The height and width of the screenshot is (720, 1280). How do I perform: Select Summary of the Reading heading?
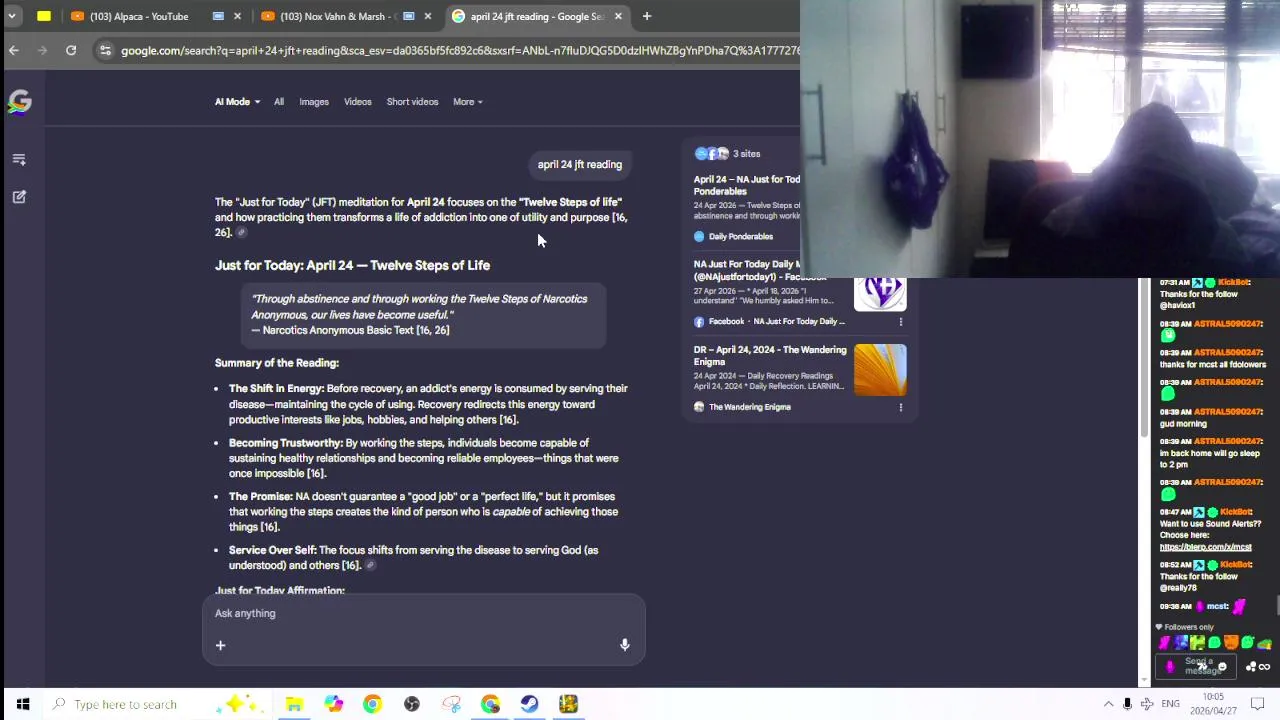tap(276, 363)
